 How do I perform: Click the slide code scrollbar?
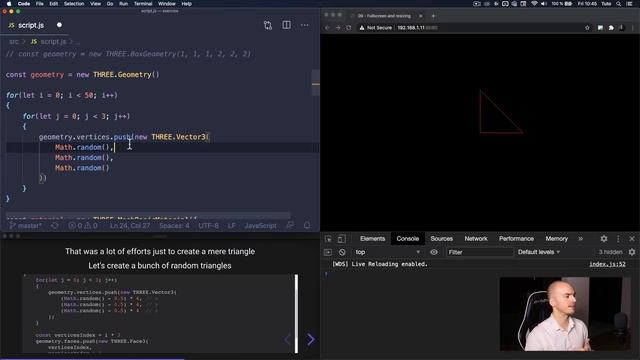coord(296,313)
